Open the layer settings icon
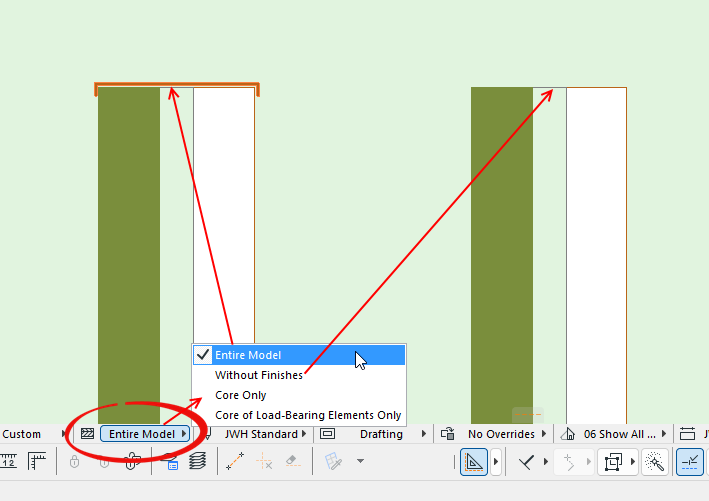This screenshot has width=709, height=501. (170, 462)
